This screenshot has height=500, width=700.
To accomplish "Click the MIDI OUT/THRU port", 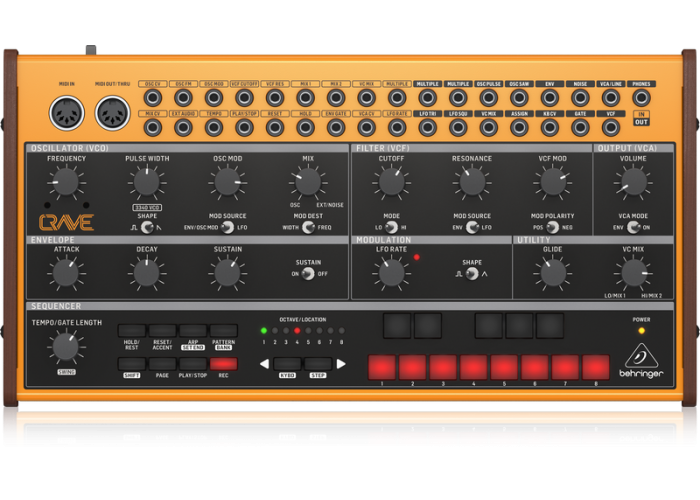I will click(x=112, y=113).
